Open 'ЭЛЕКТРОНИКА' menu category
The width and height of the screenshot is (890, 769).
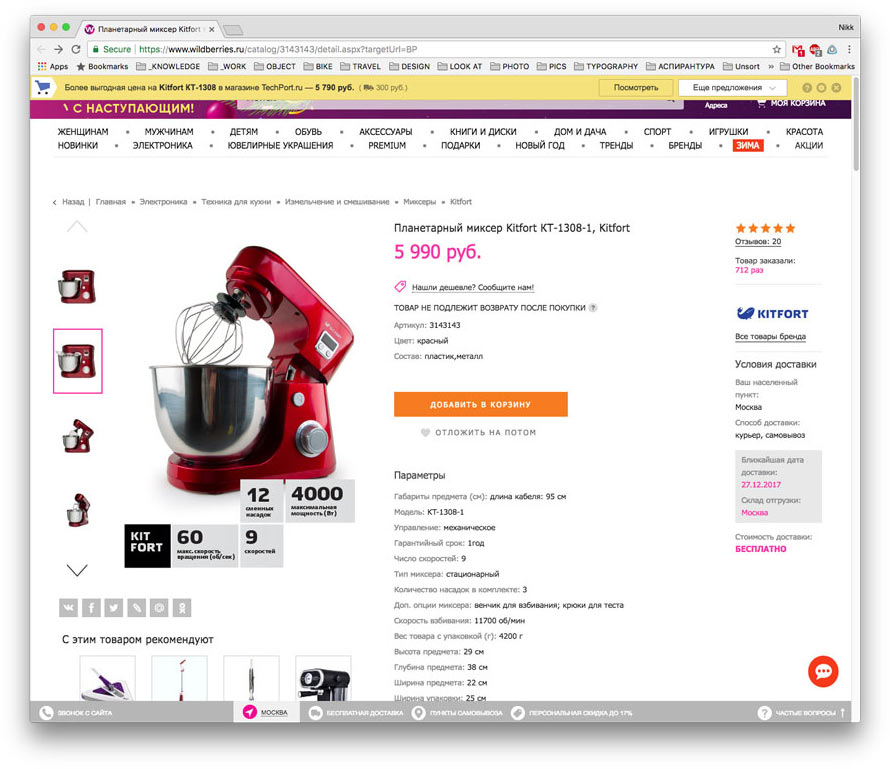pos(162,145)
